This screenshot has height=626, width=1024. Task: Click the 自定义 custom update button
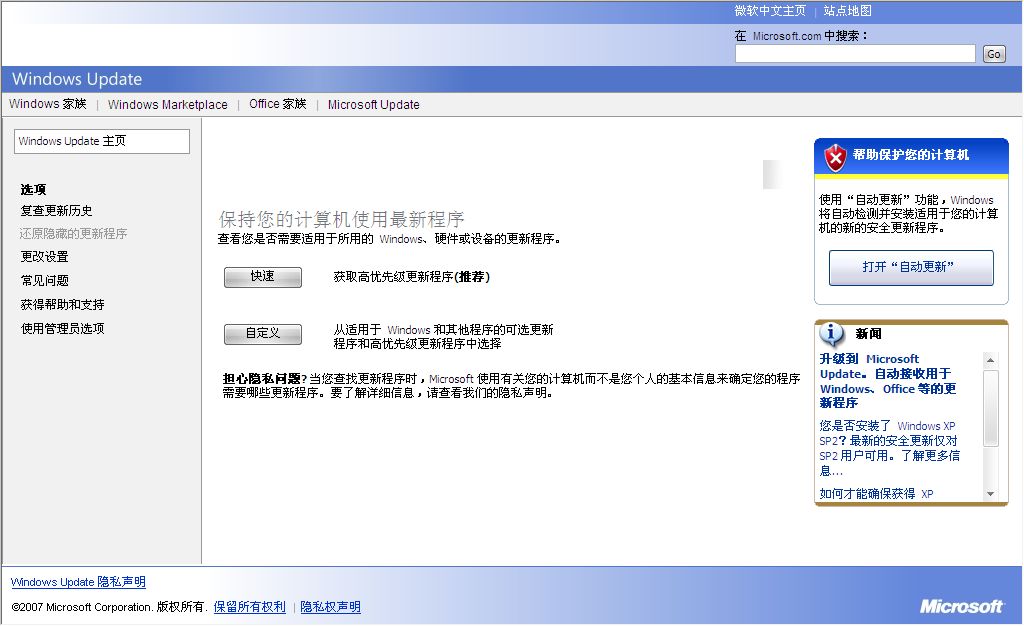click(x=263, y=334)
